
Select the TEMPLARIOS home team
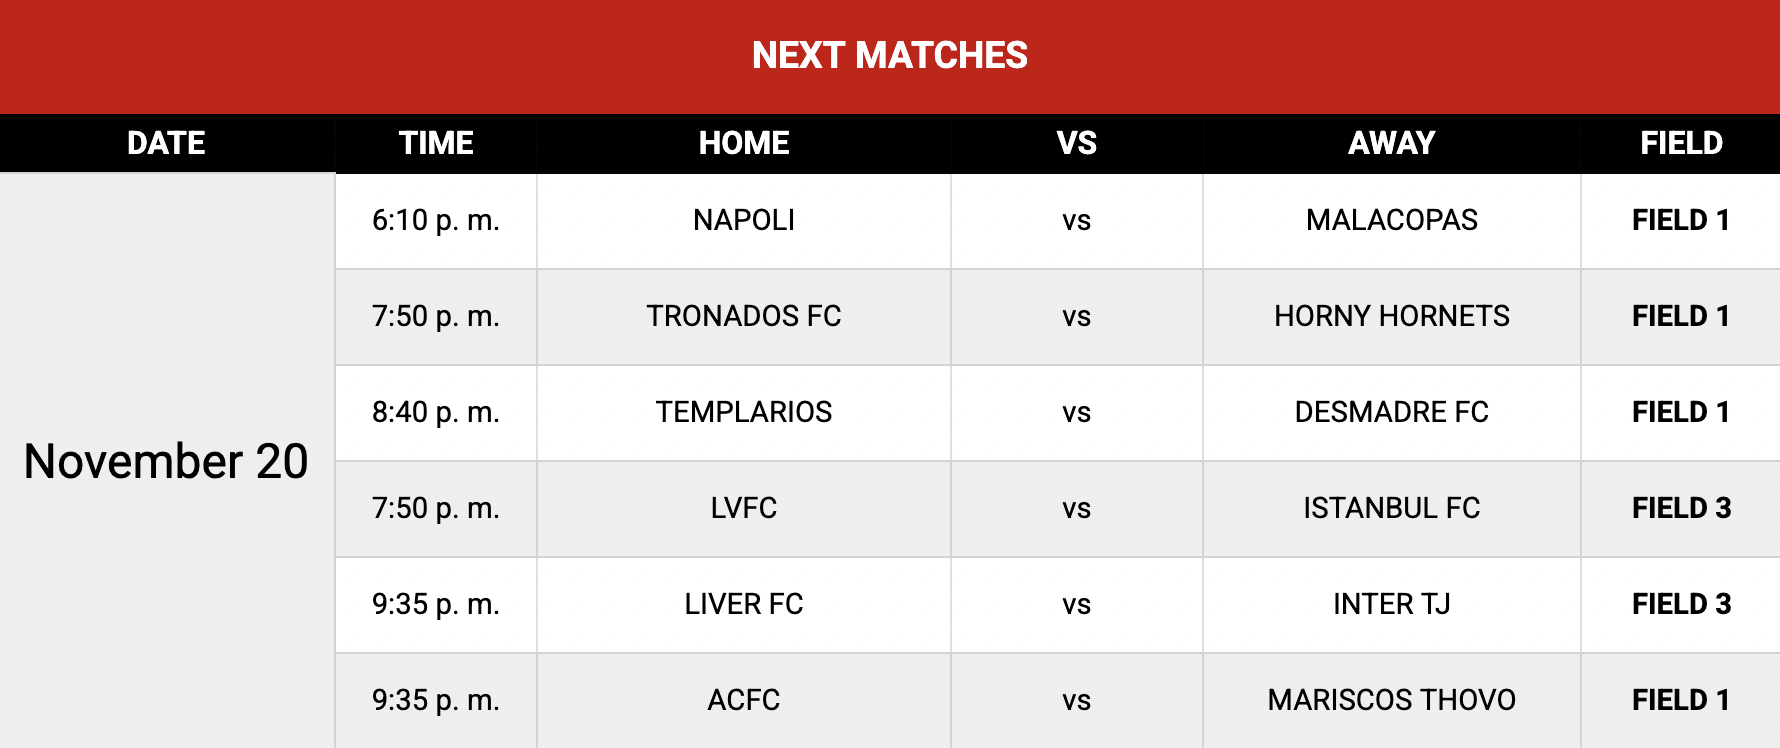743,412
